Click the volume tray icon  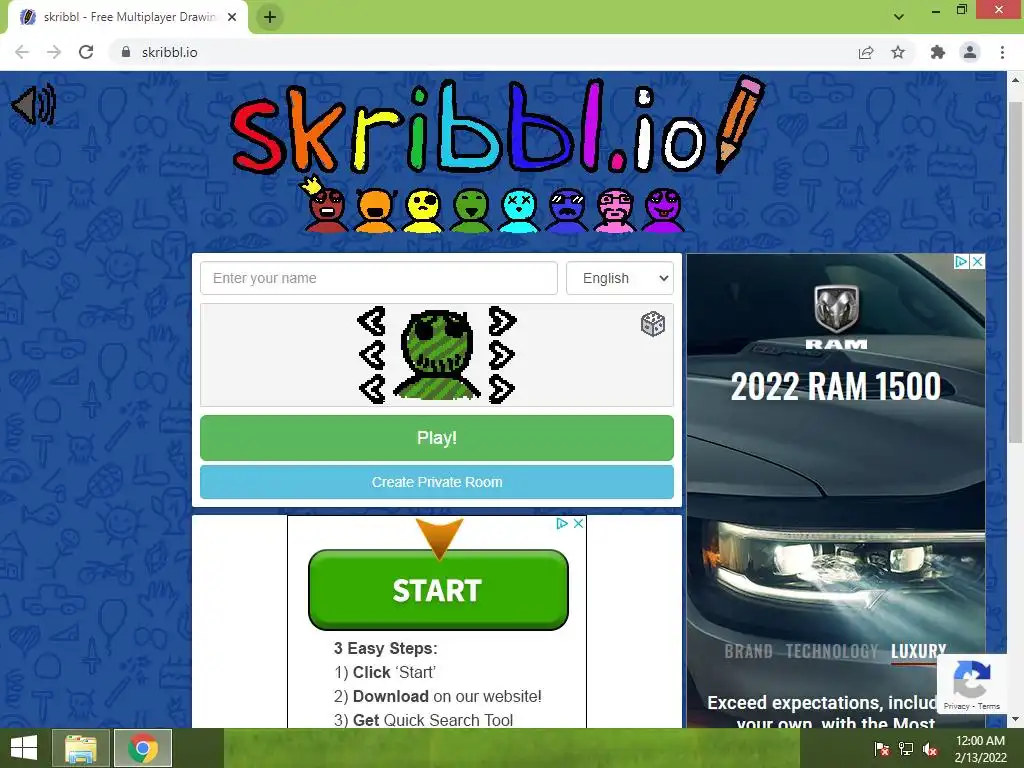point(930,749)
